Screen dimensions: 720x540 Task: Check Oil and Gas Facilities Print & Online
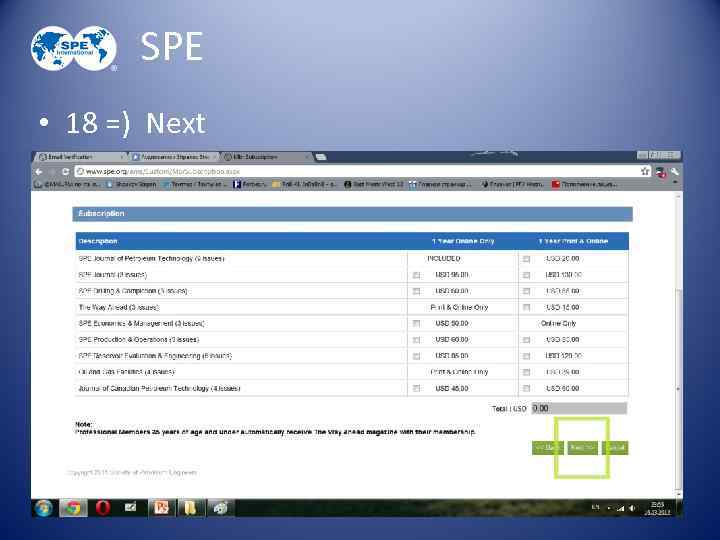526,372
